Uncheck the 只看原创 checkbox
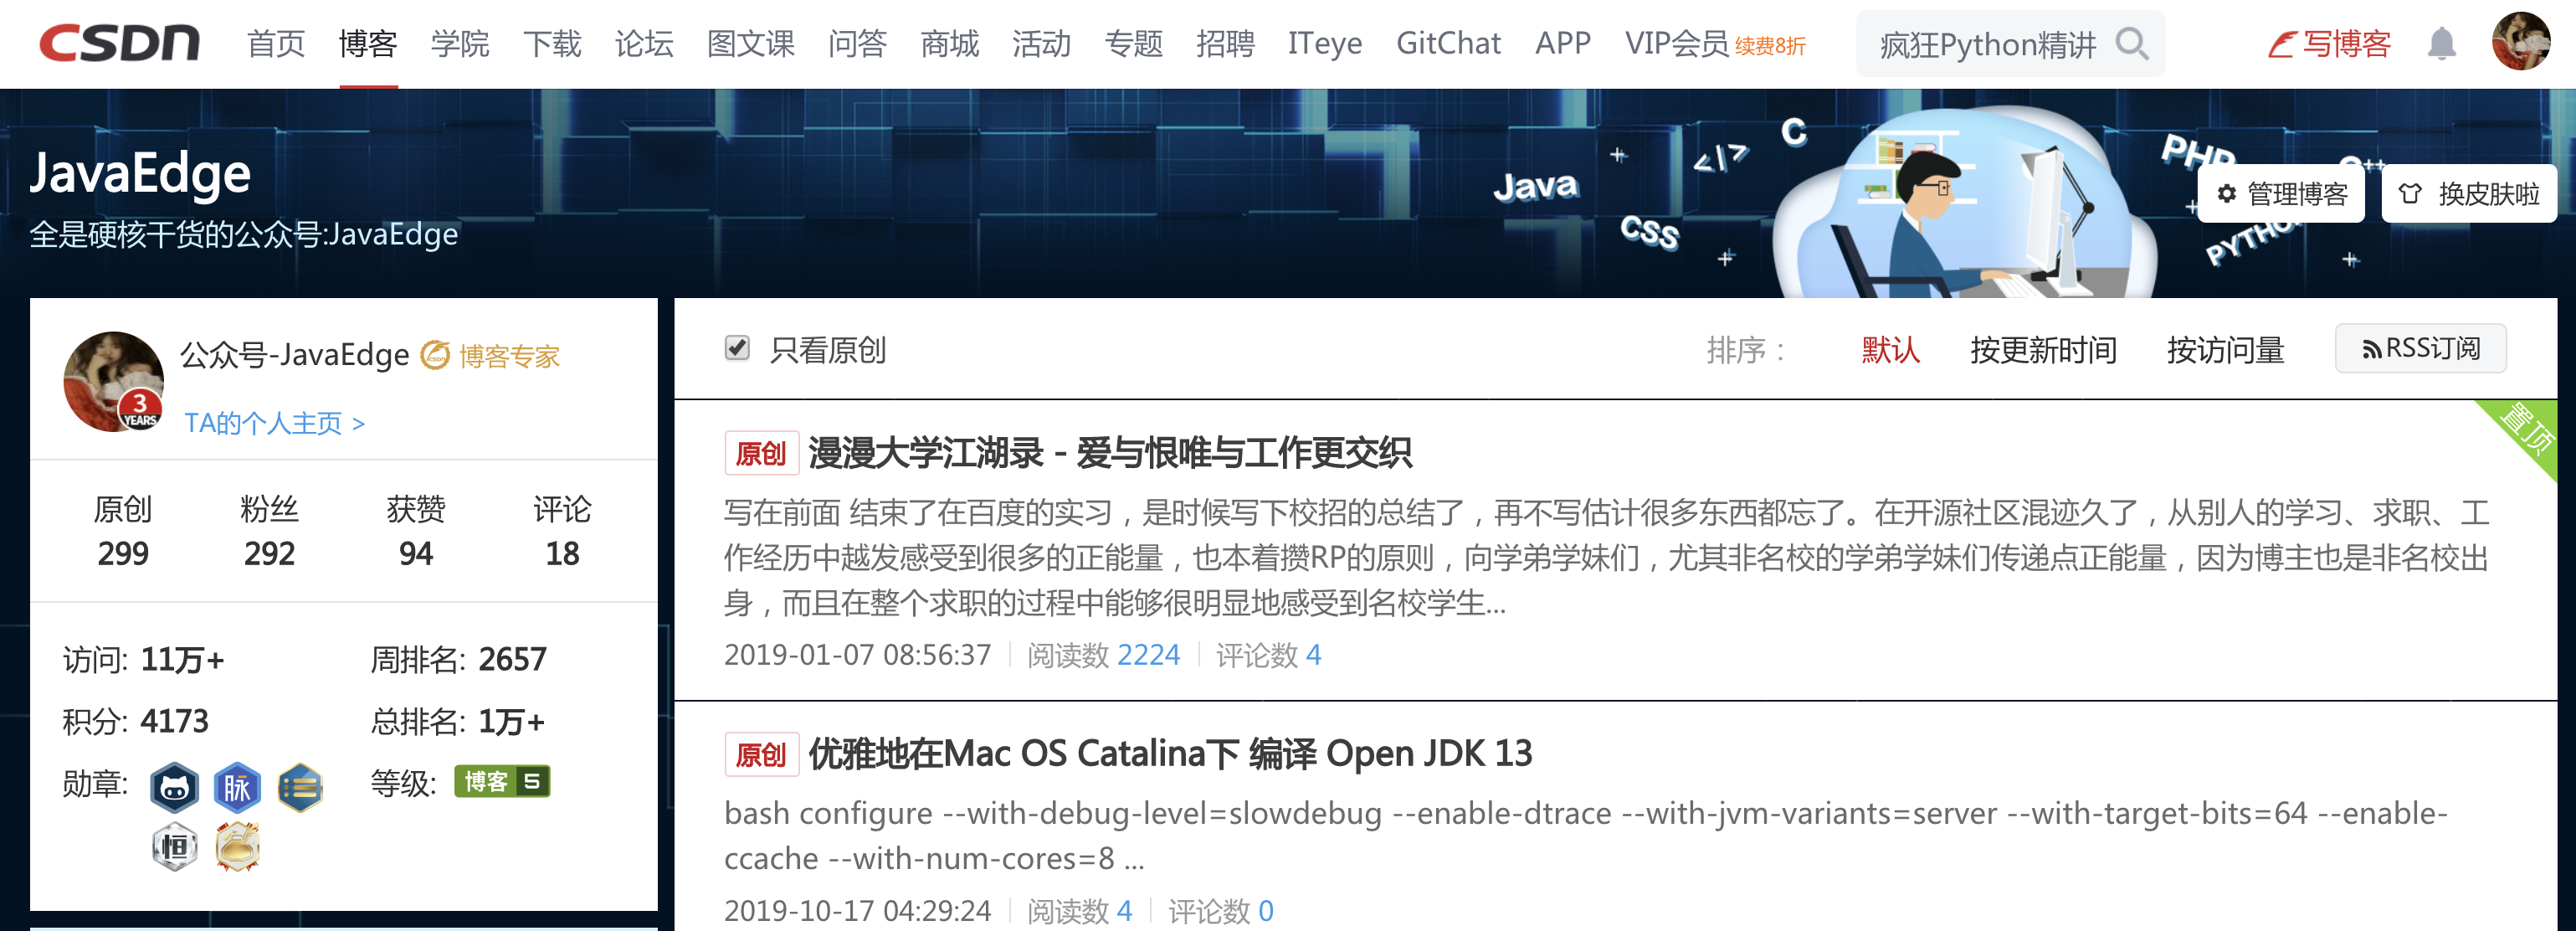 [737, 348]
